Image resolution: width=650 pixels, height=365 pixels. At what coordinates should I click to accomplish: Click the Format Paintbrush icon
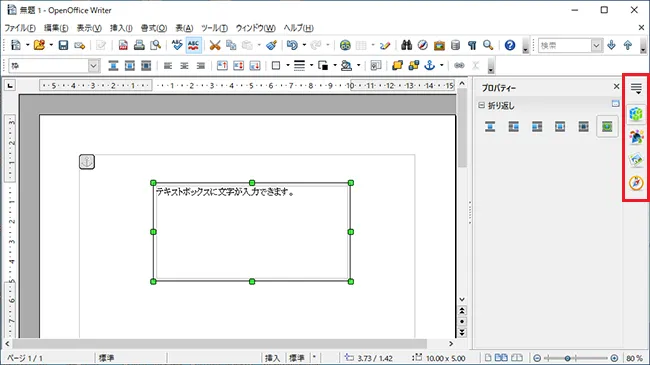pyautogui.click(x=272, y=45)
